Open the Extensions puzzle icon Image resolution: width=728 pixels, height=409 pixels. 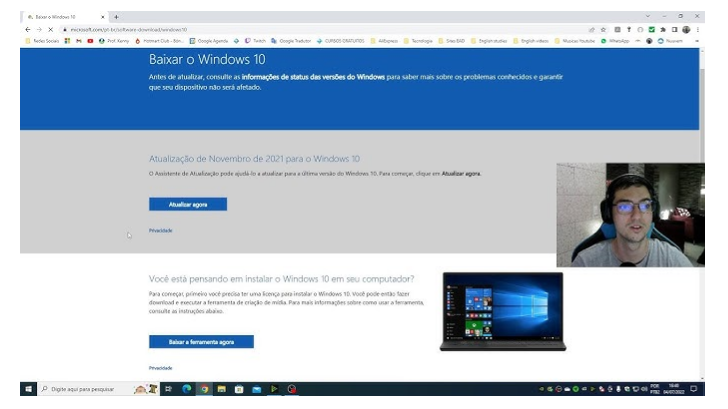coord(663,30)
